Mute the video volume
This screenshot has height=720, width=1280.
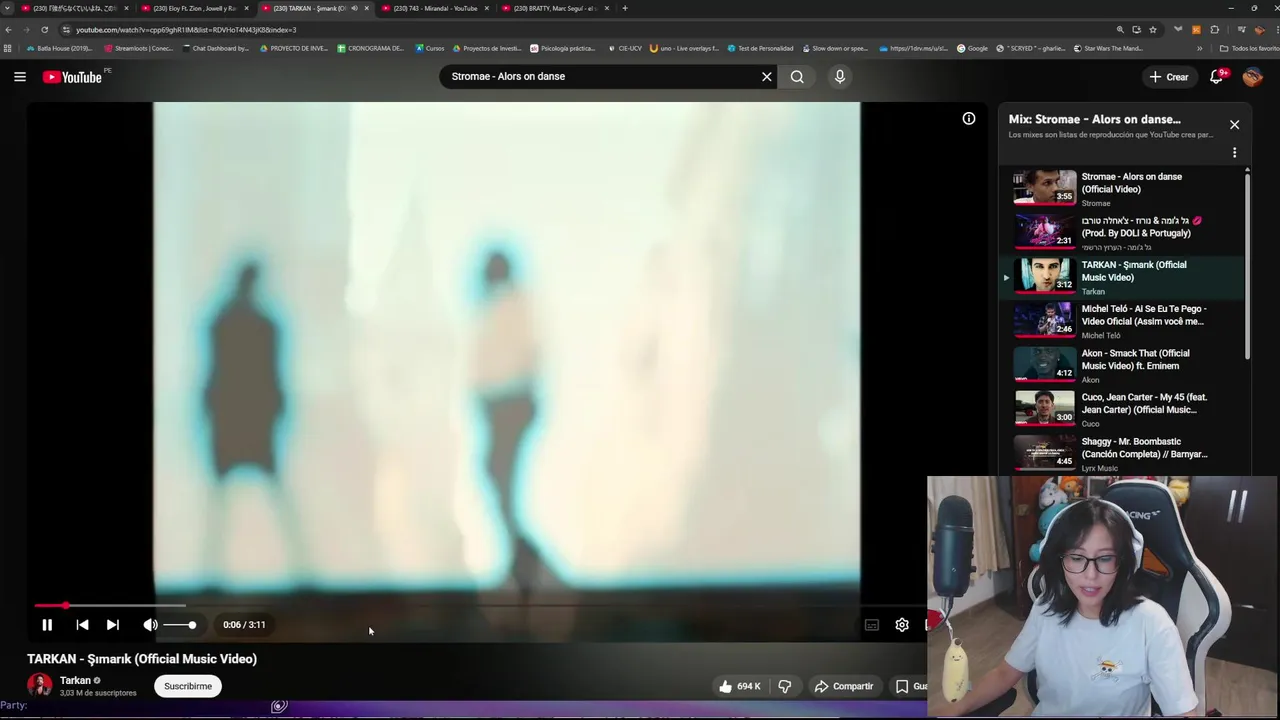(x=150, y=625)
